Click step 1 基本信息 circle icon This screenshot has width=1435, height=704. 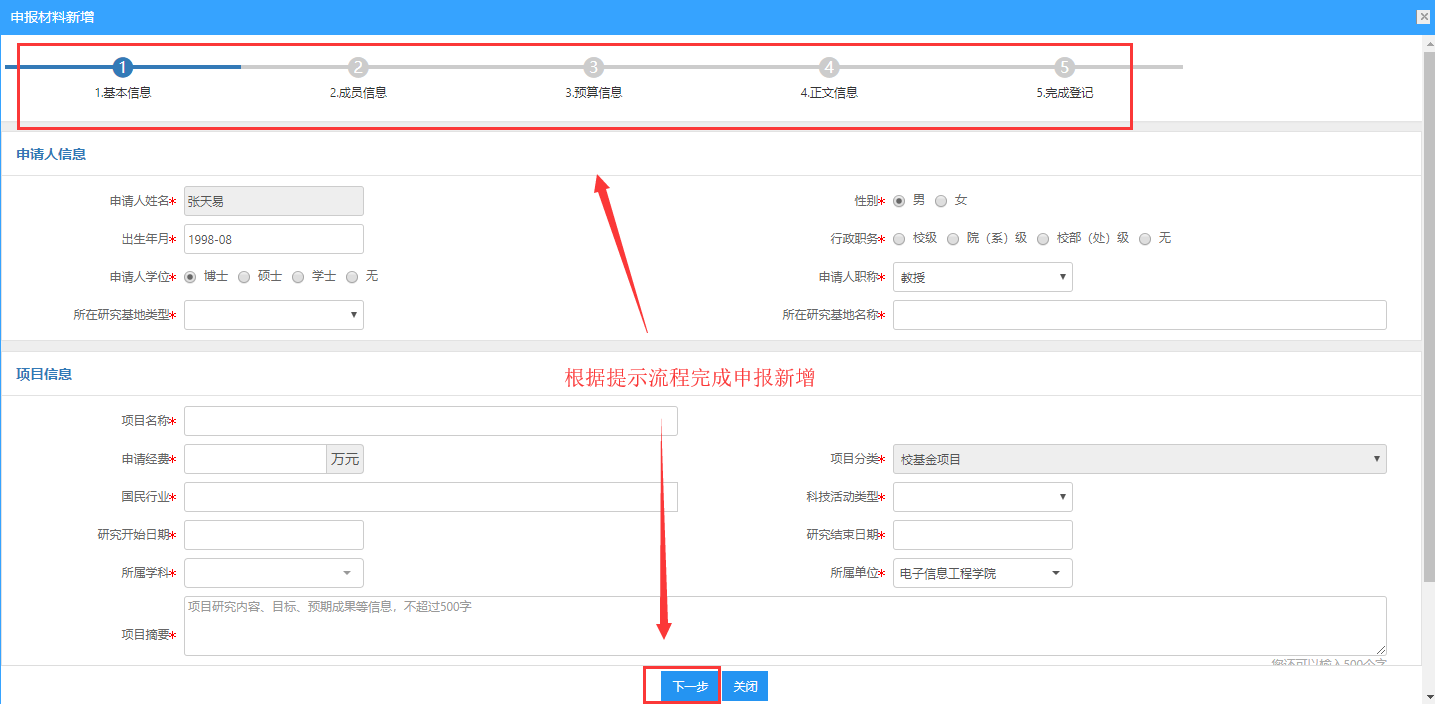(x=123, y=67)
